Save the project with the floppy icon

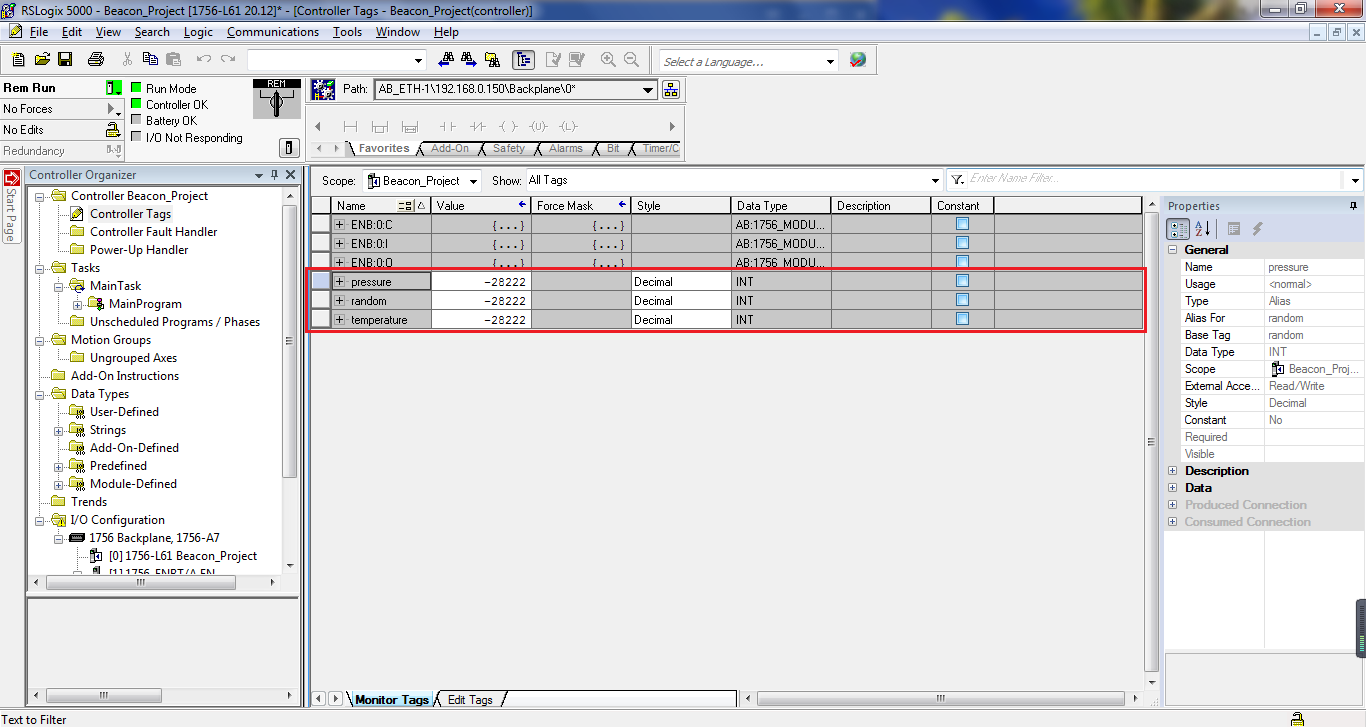click(x=65, y=60)
